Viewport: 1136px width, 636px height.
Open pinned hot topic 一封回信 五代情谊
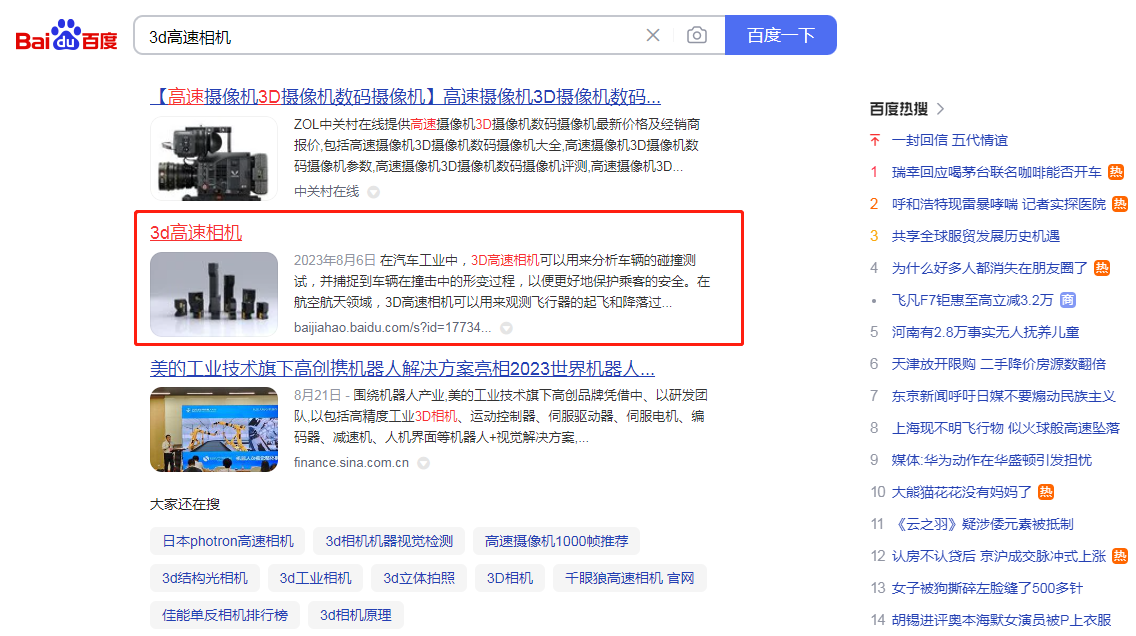pos(950,140)
